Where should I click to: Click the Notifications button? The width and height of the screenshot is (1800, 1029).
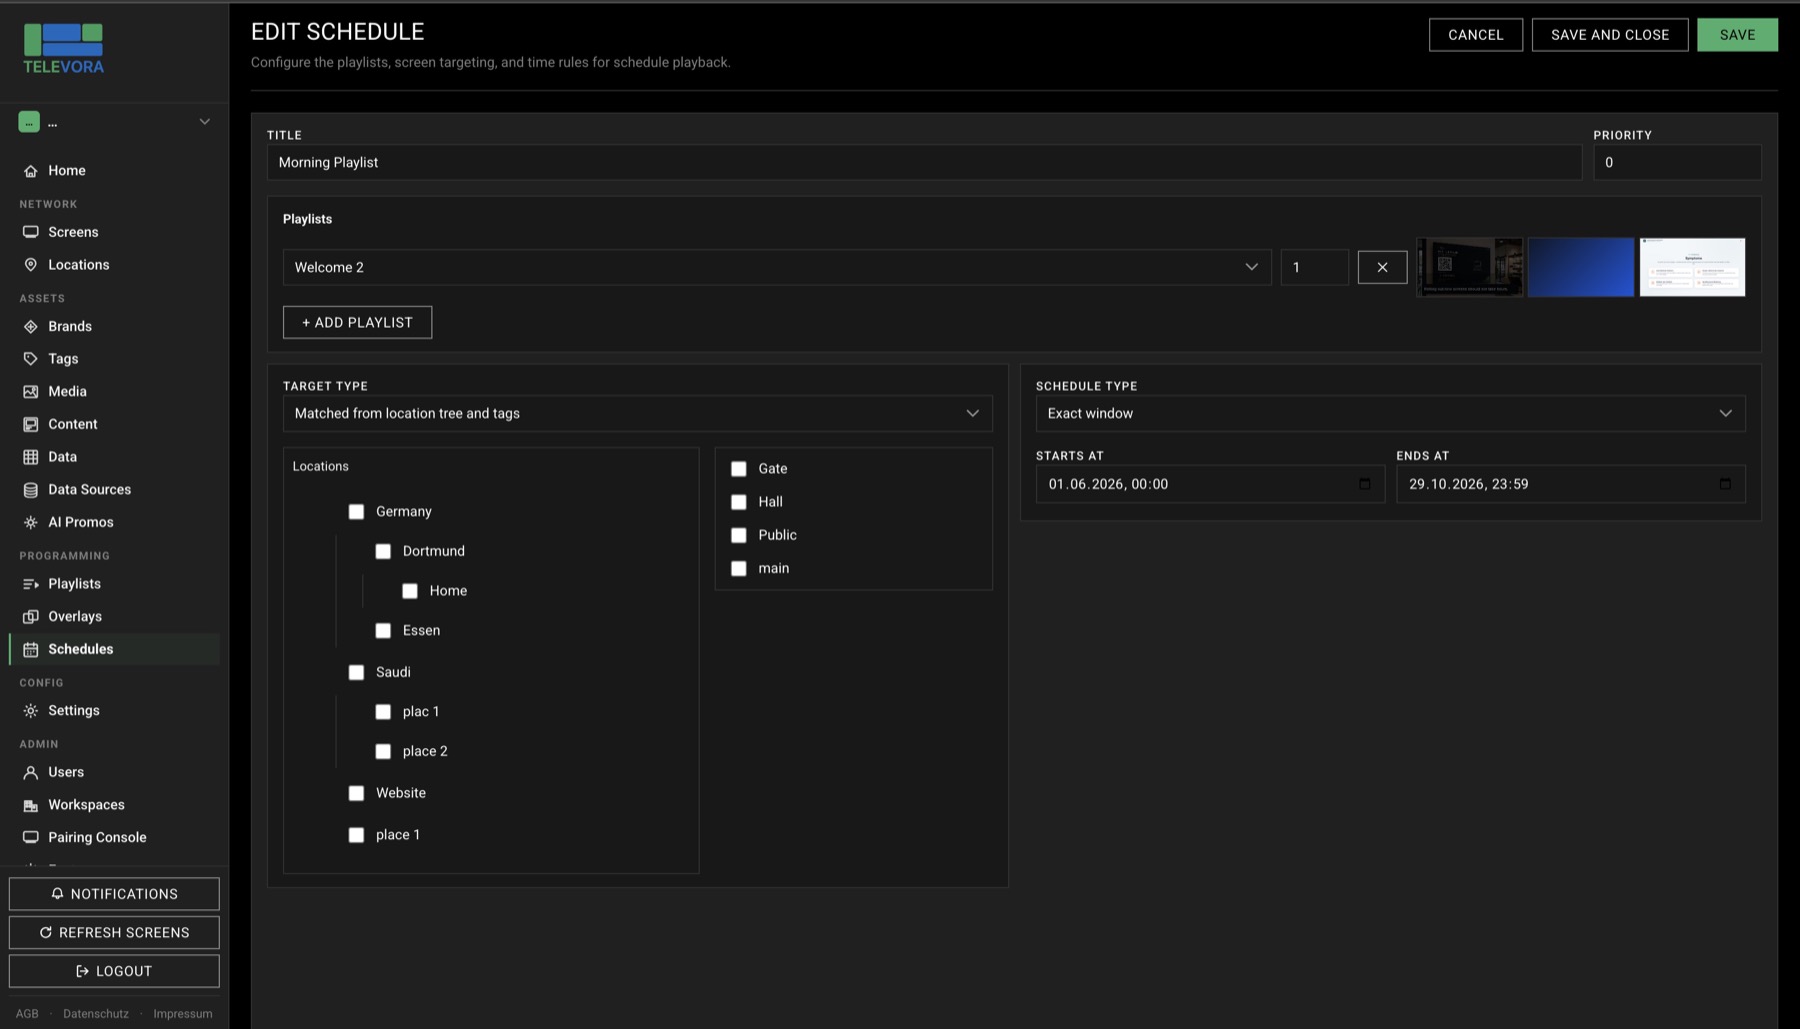tap(114, 894)
